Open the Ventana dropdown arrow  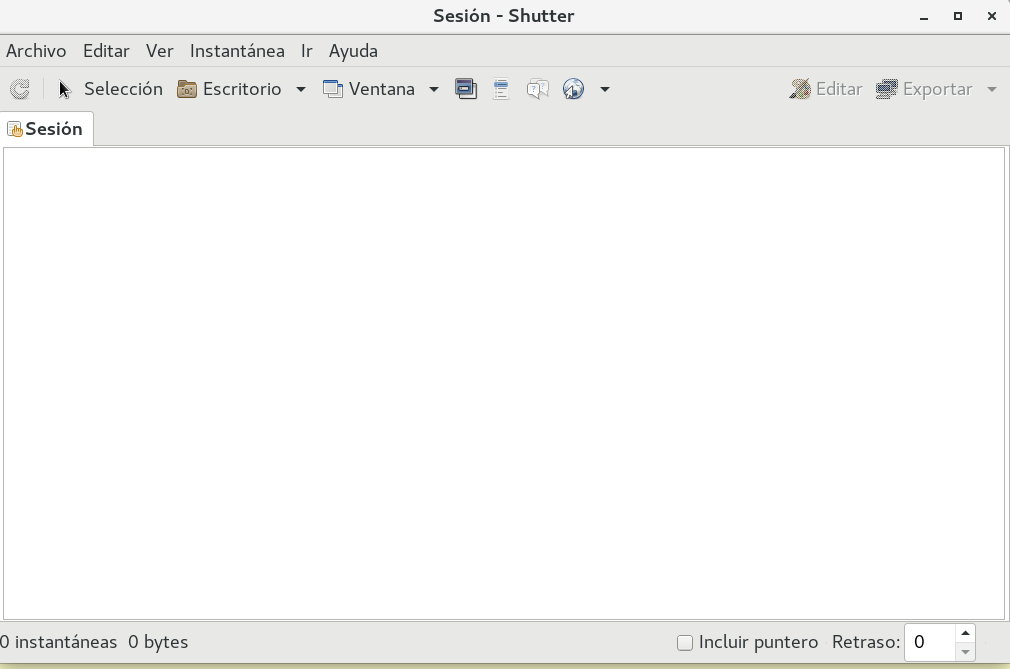click(433, 89)
